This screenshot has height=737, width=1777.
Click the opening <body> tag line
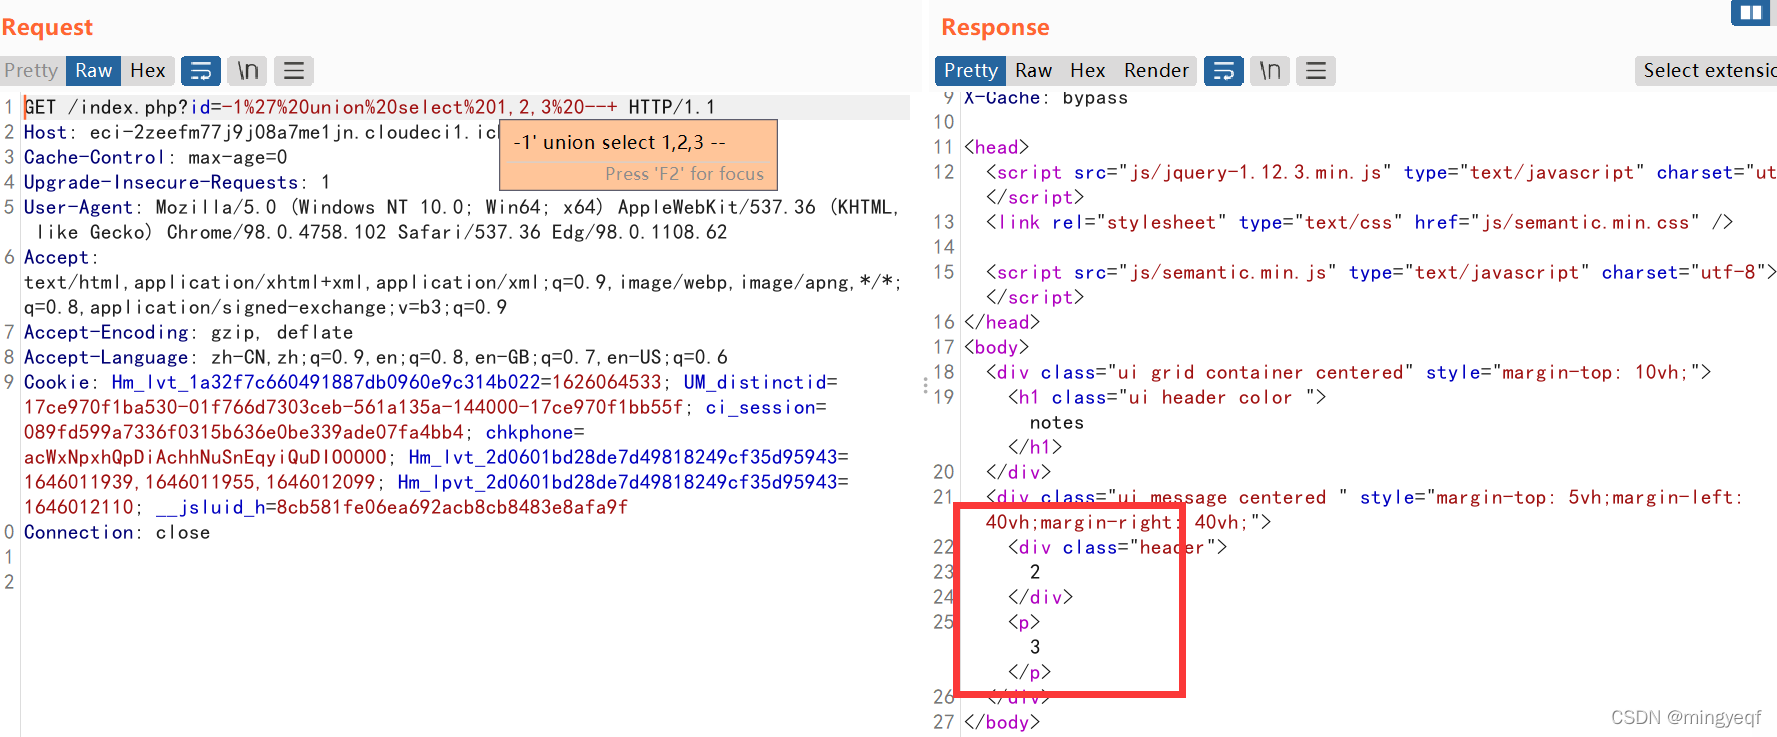(996, 347)
